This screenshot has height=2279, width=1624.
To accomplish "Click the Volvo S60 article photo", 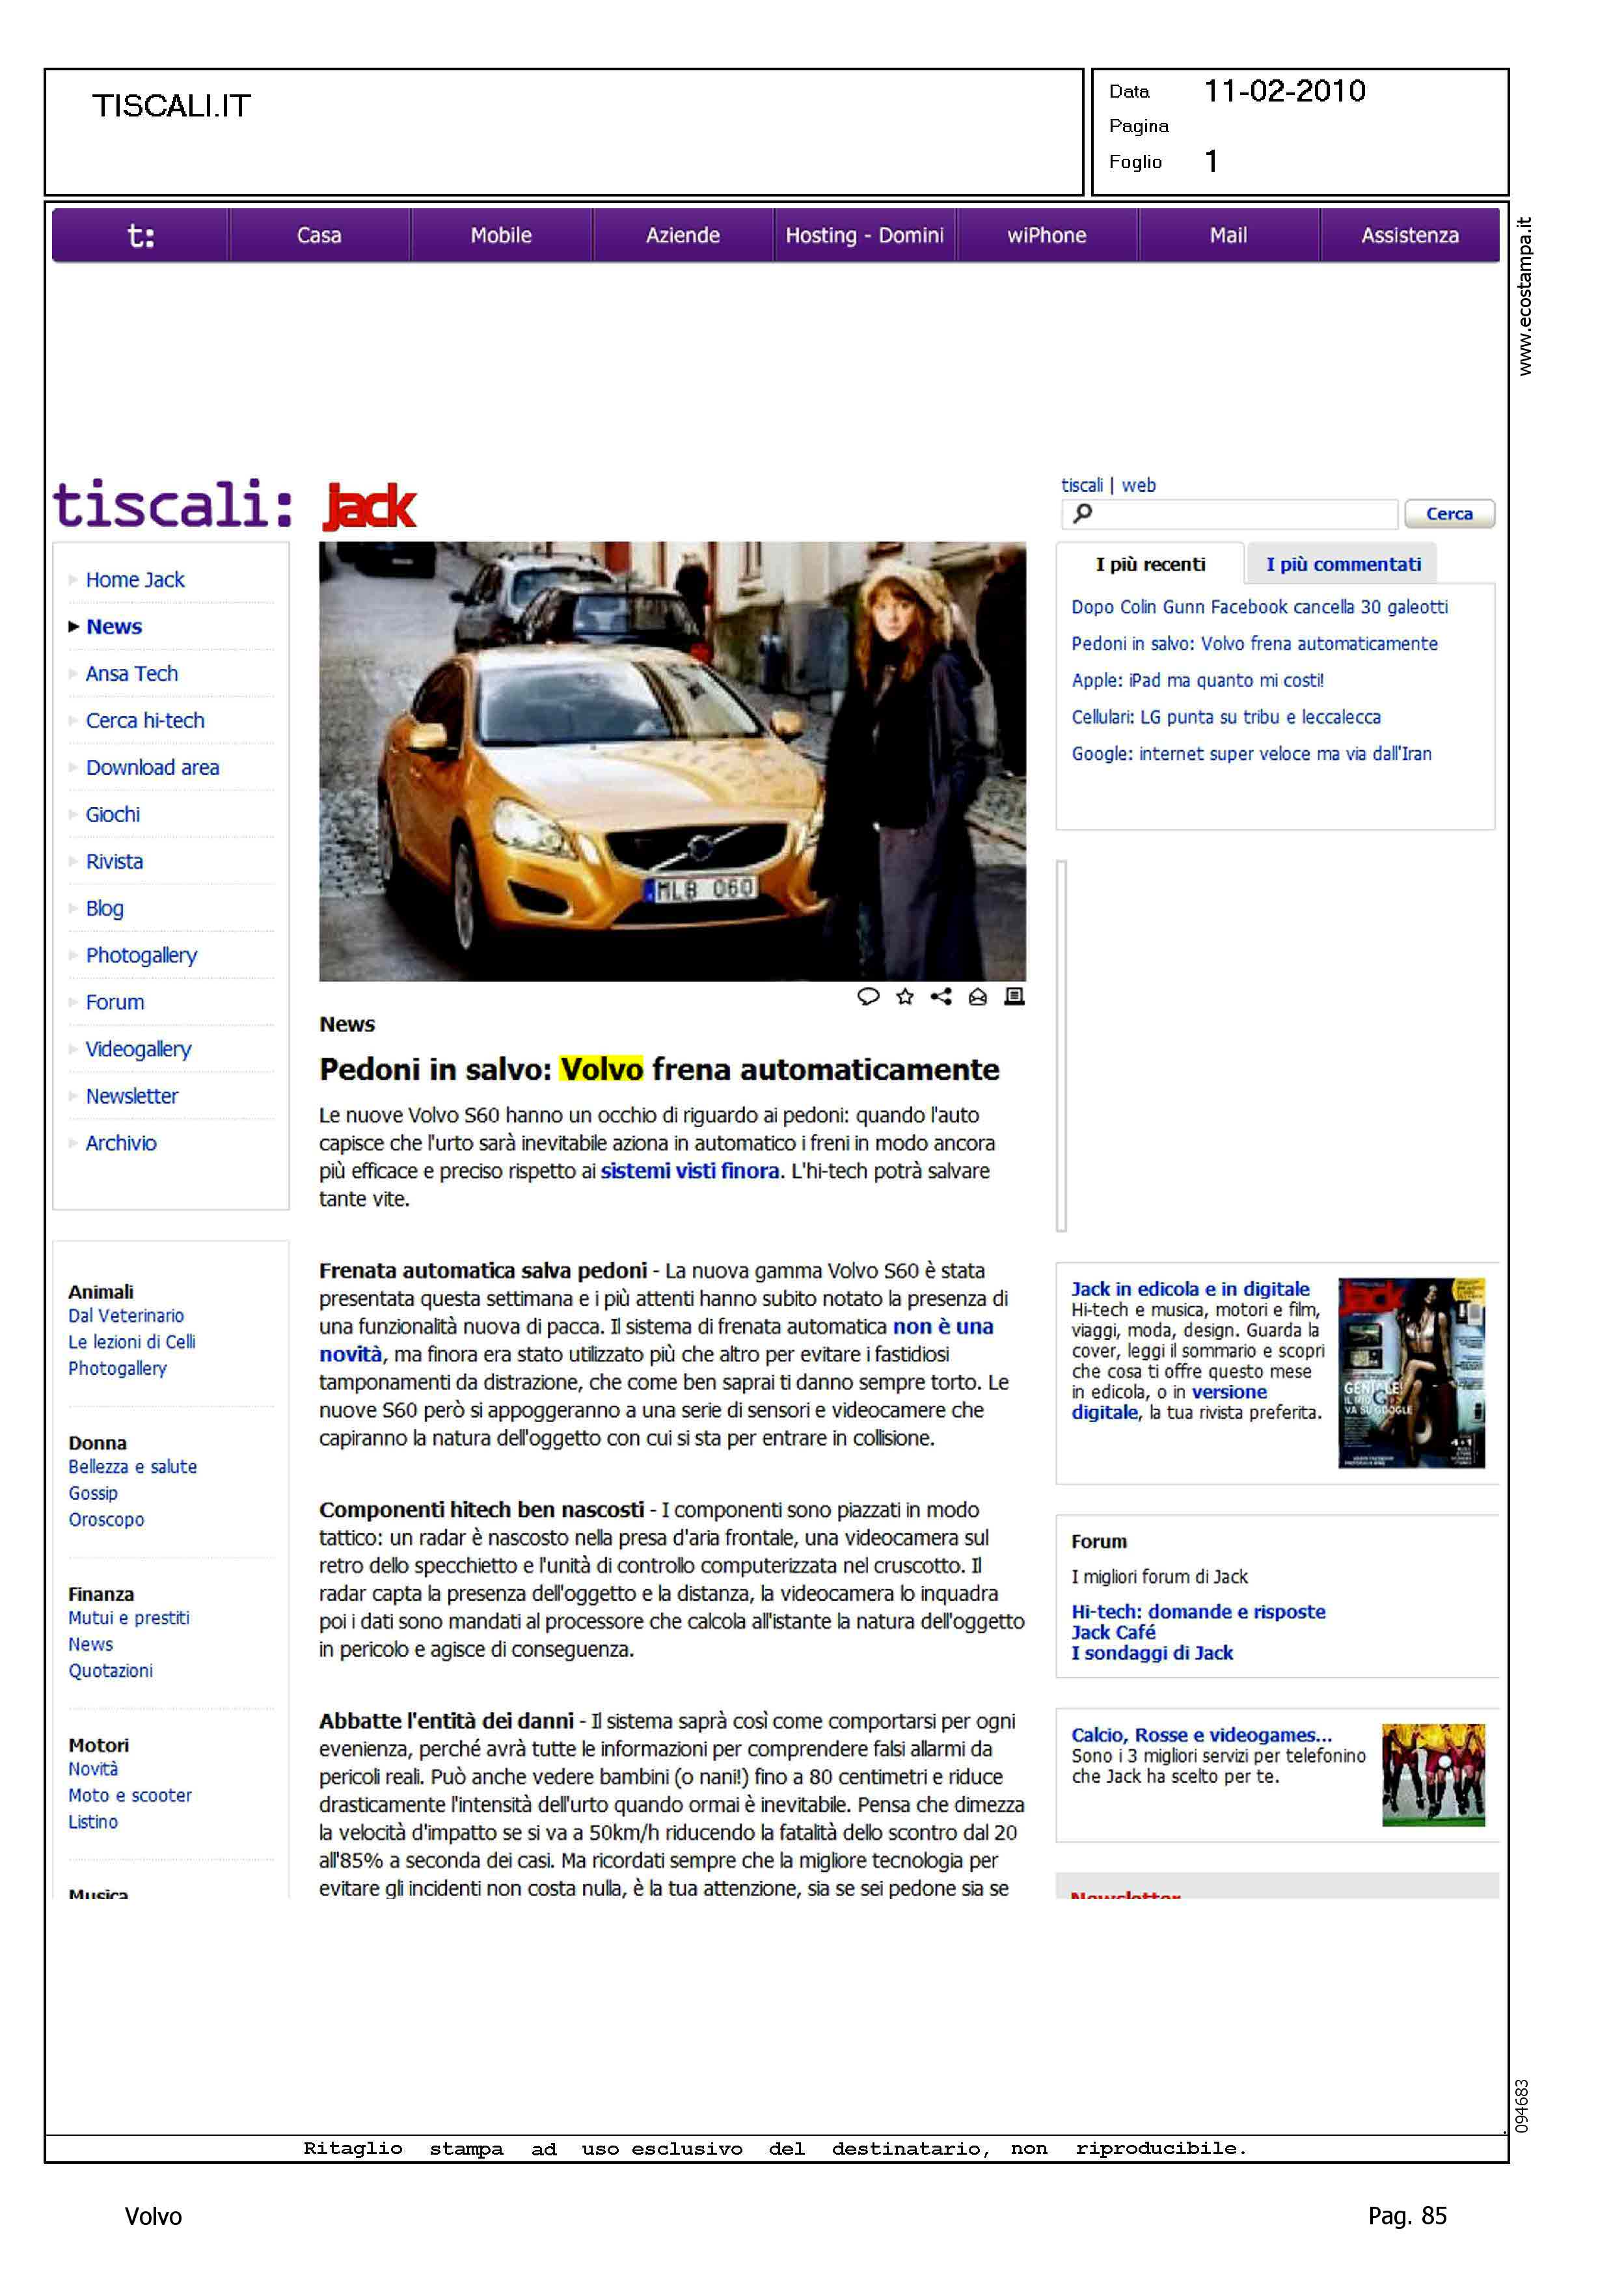I will (x=672, y=761).
